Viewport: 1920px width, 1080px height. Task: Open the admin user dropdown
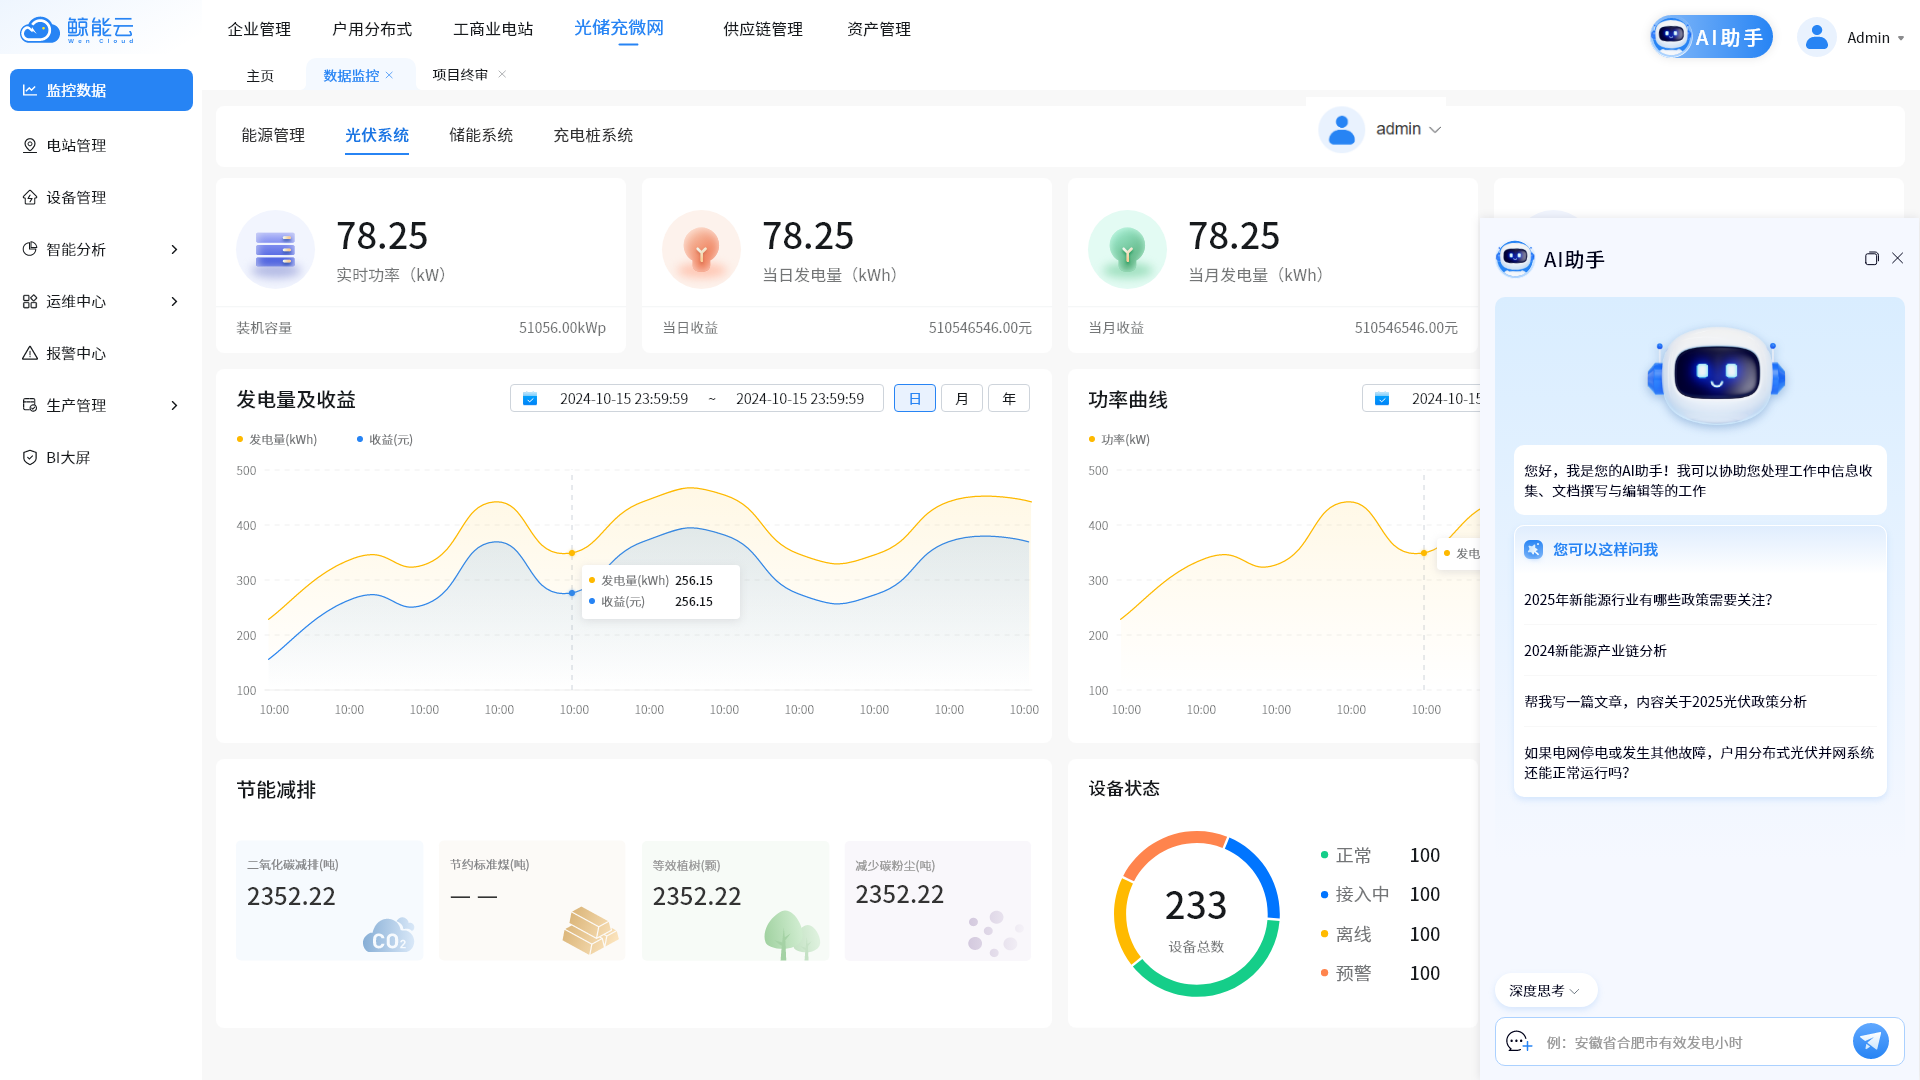(1408, 130)
